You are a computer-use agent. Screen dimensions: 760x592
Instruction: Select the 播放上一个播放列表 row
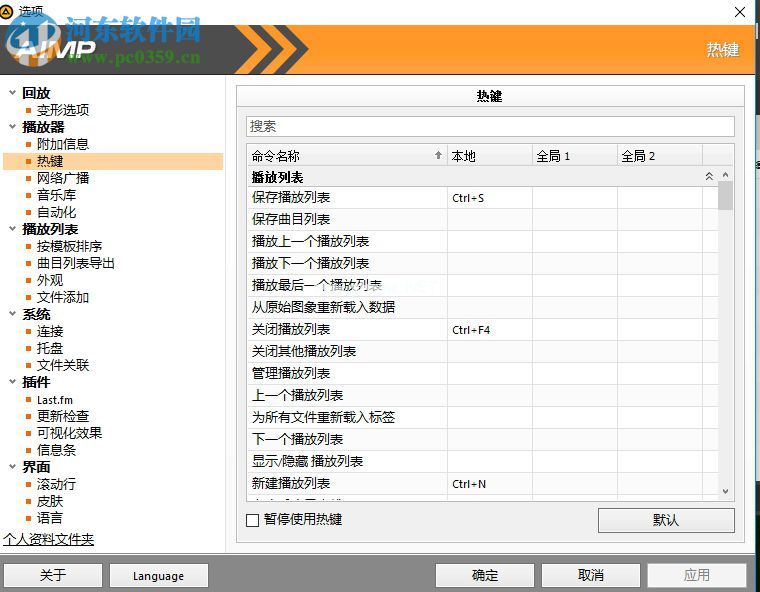click(x=482, y=241)
